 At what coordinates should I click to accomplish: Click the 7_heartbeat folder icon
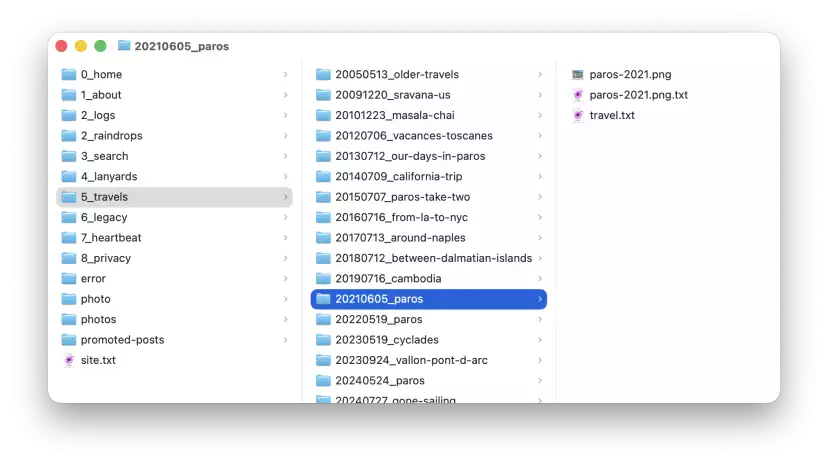69,238
